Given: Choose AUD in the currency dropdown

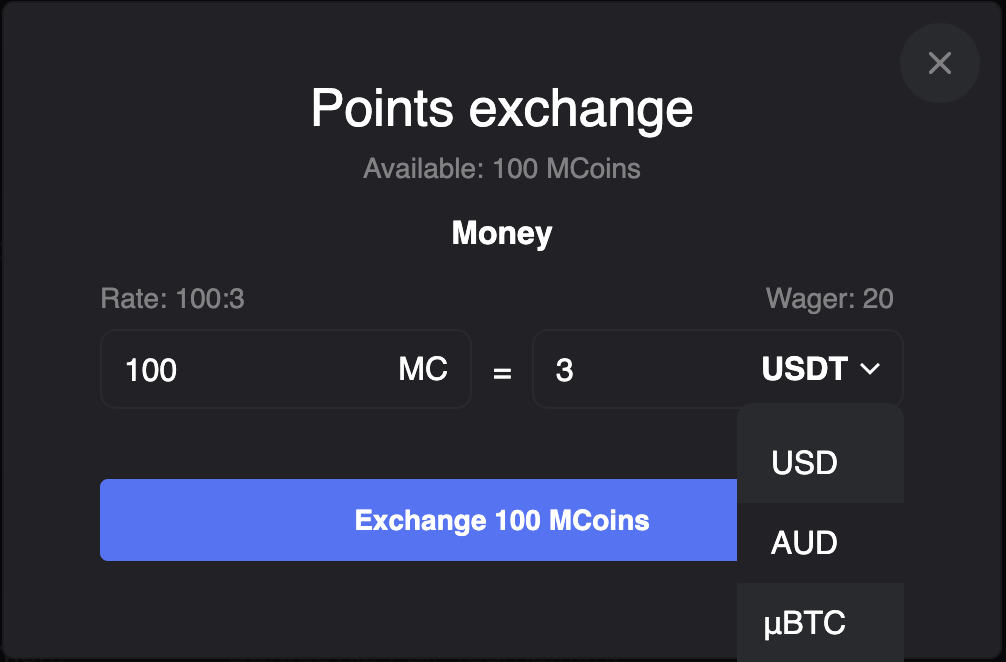Looking at the screenshot, I should [804, 543].
